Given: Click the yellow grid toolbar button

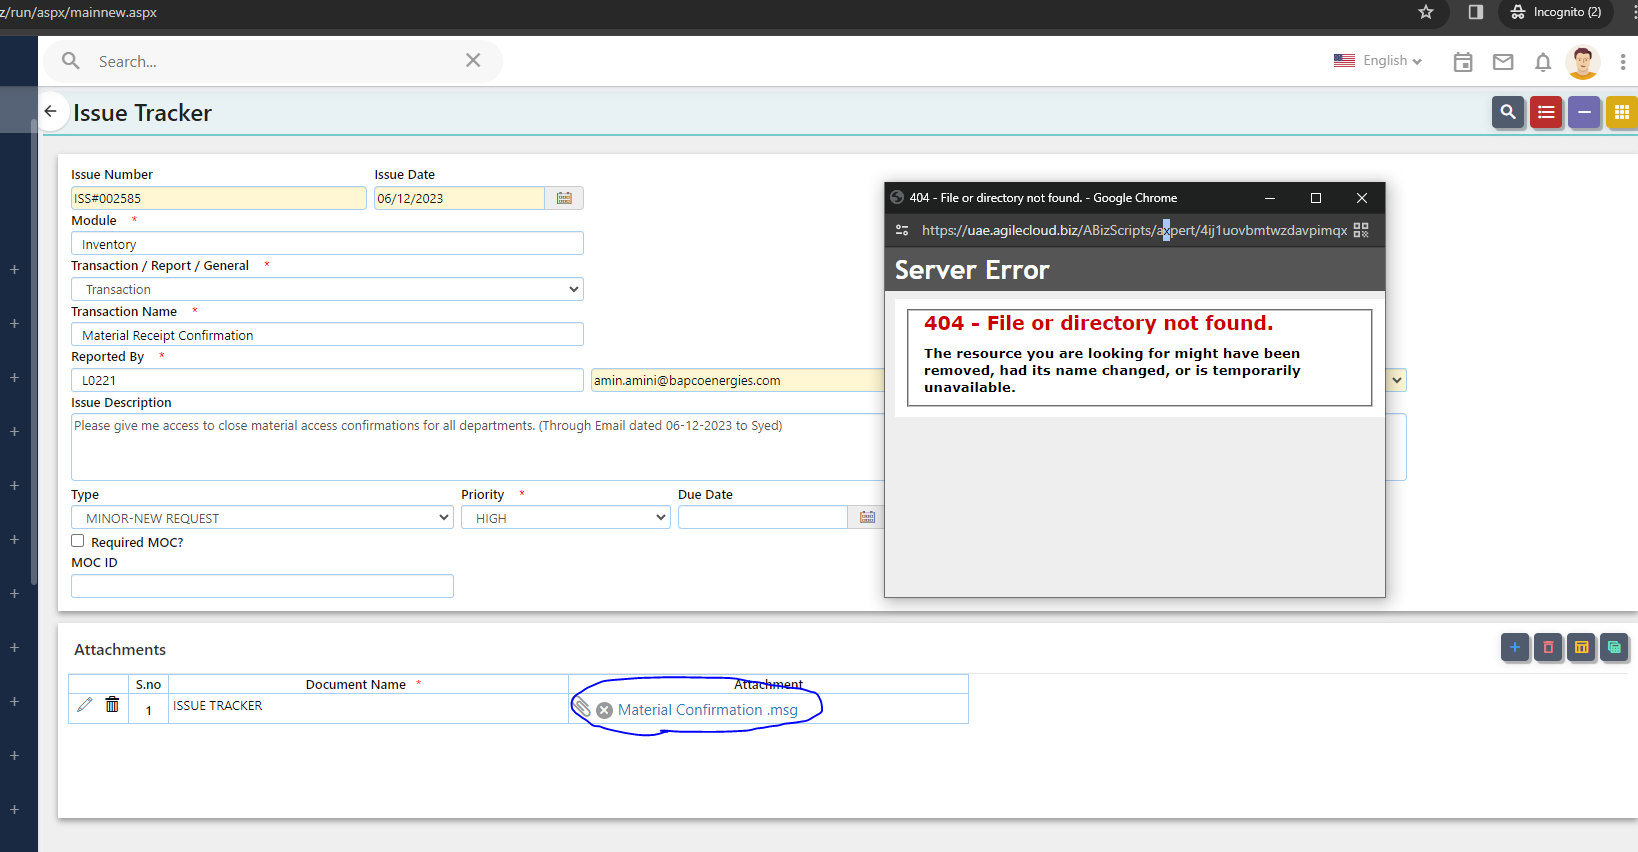Looking at the screenshot, I should (1622, 113).
